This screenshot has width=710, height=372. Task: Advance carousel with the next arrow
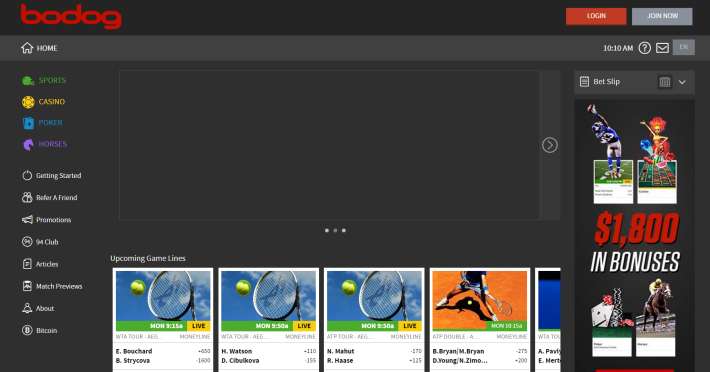(x=550, y=145)
